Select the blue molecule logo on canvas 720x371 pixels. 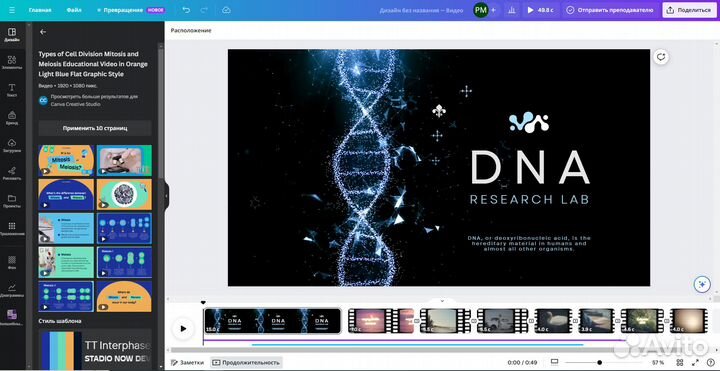point(529,122)
